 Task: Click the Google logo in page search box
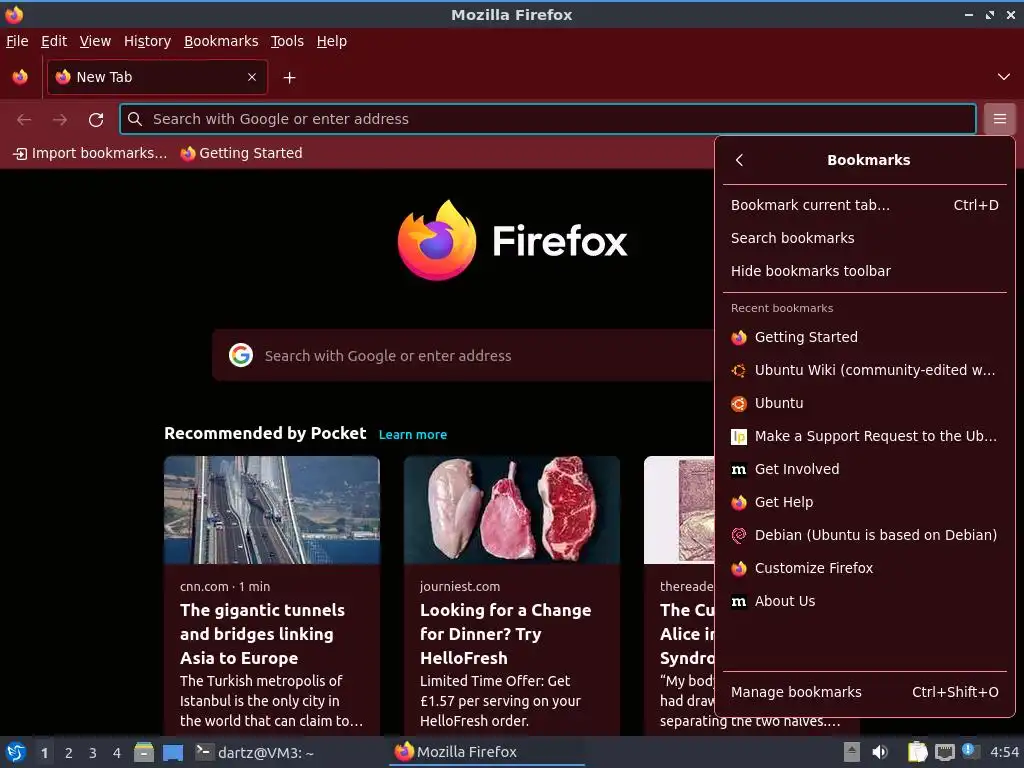(x=241, y=355)
